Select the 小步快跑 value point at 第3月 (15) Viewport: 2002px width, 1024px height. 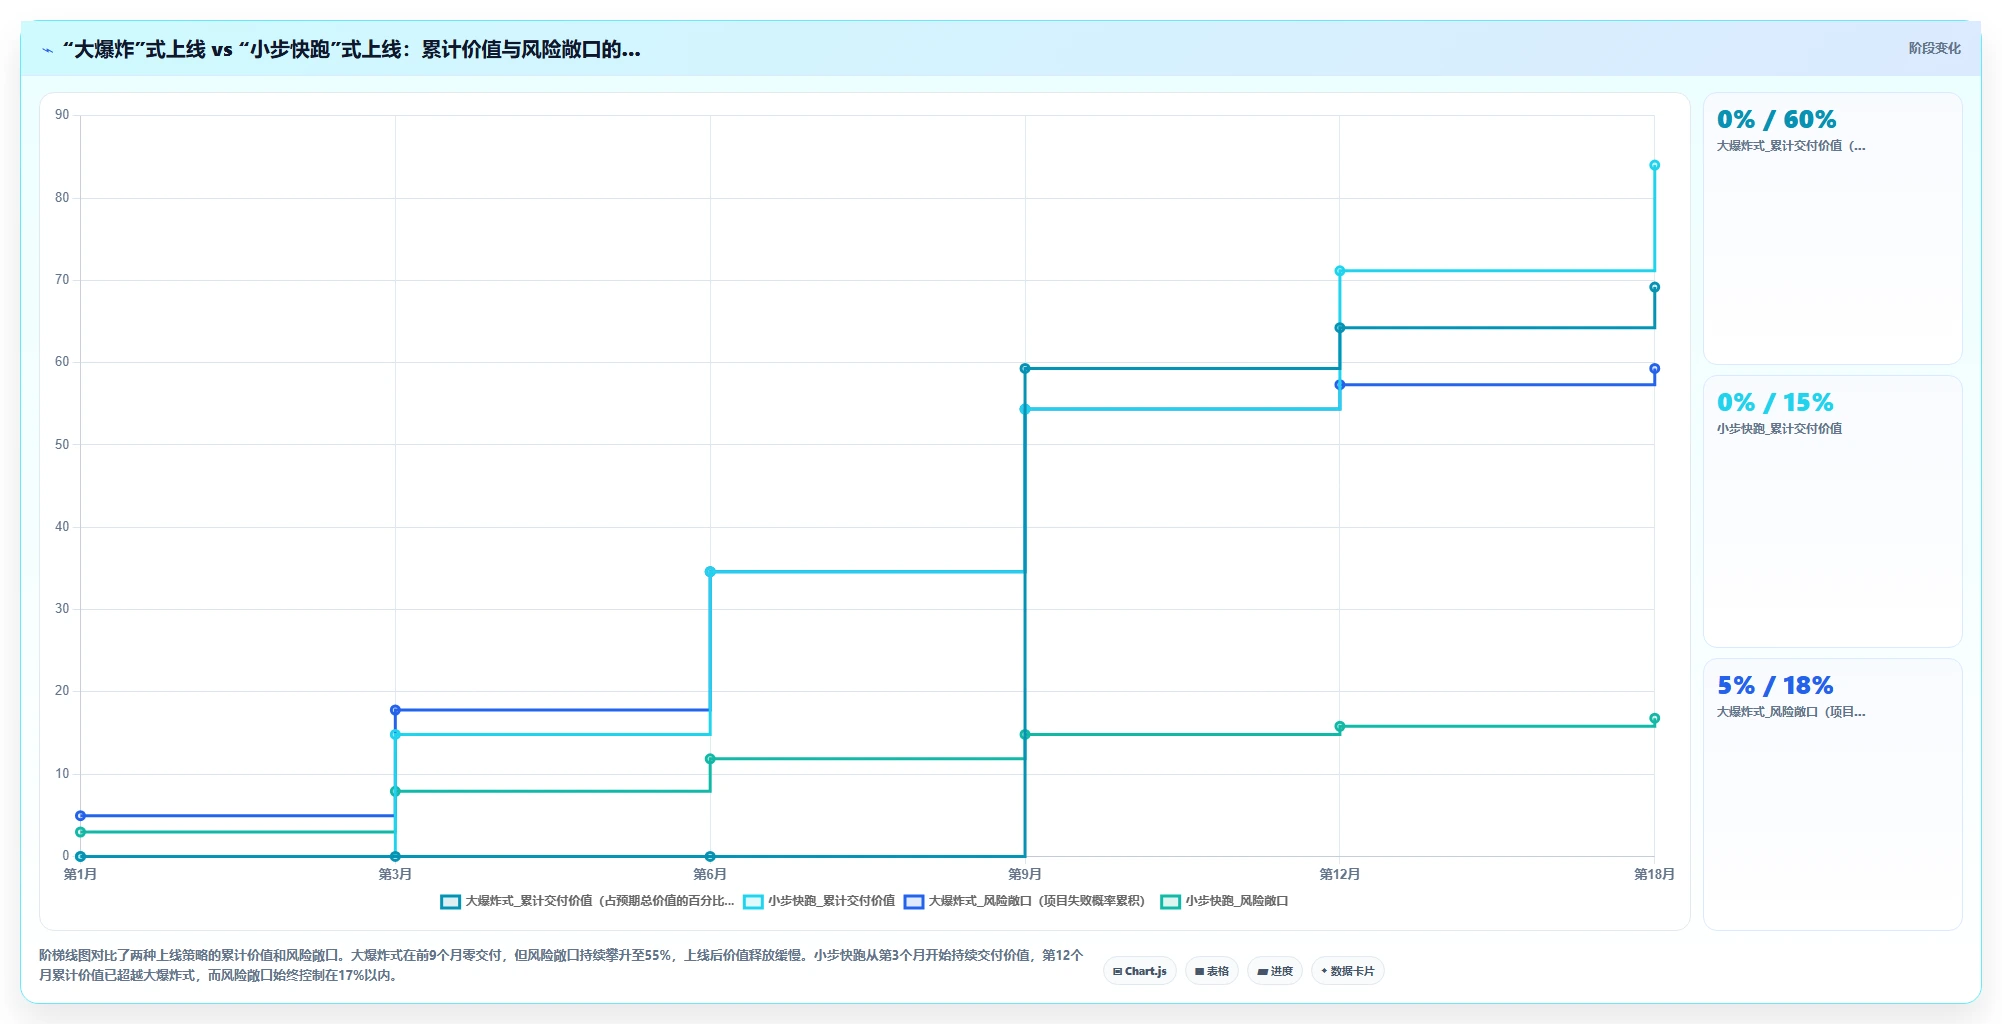coord(395,735)
